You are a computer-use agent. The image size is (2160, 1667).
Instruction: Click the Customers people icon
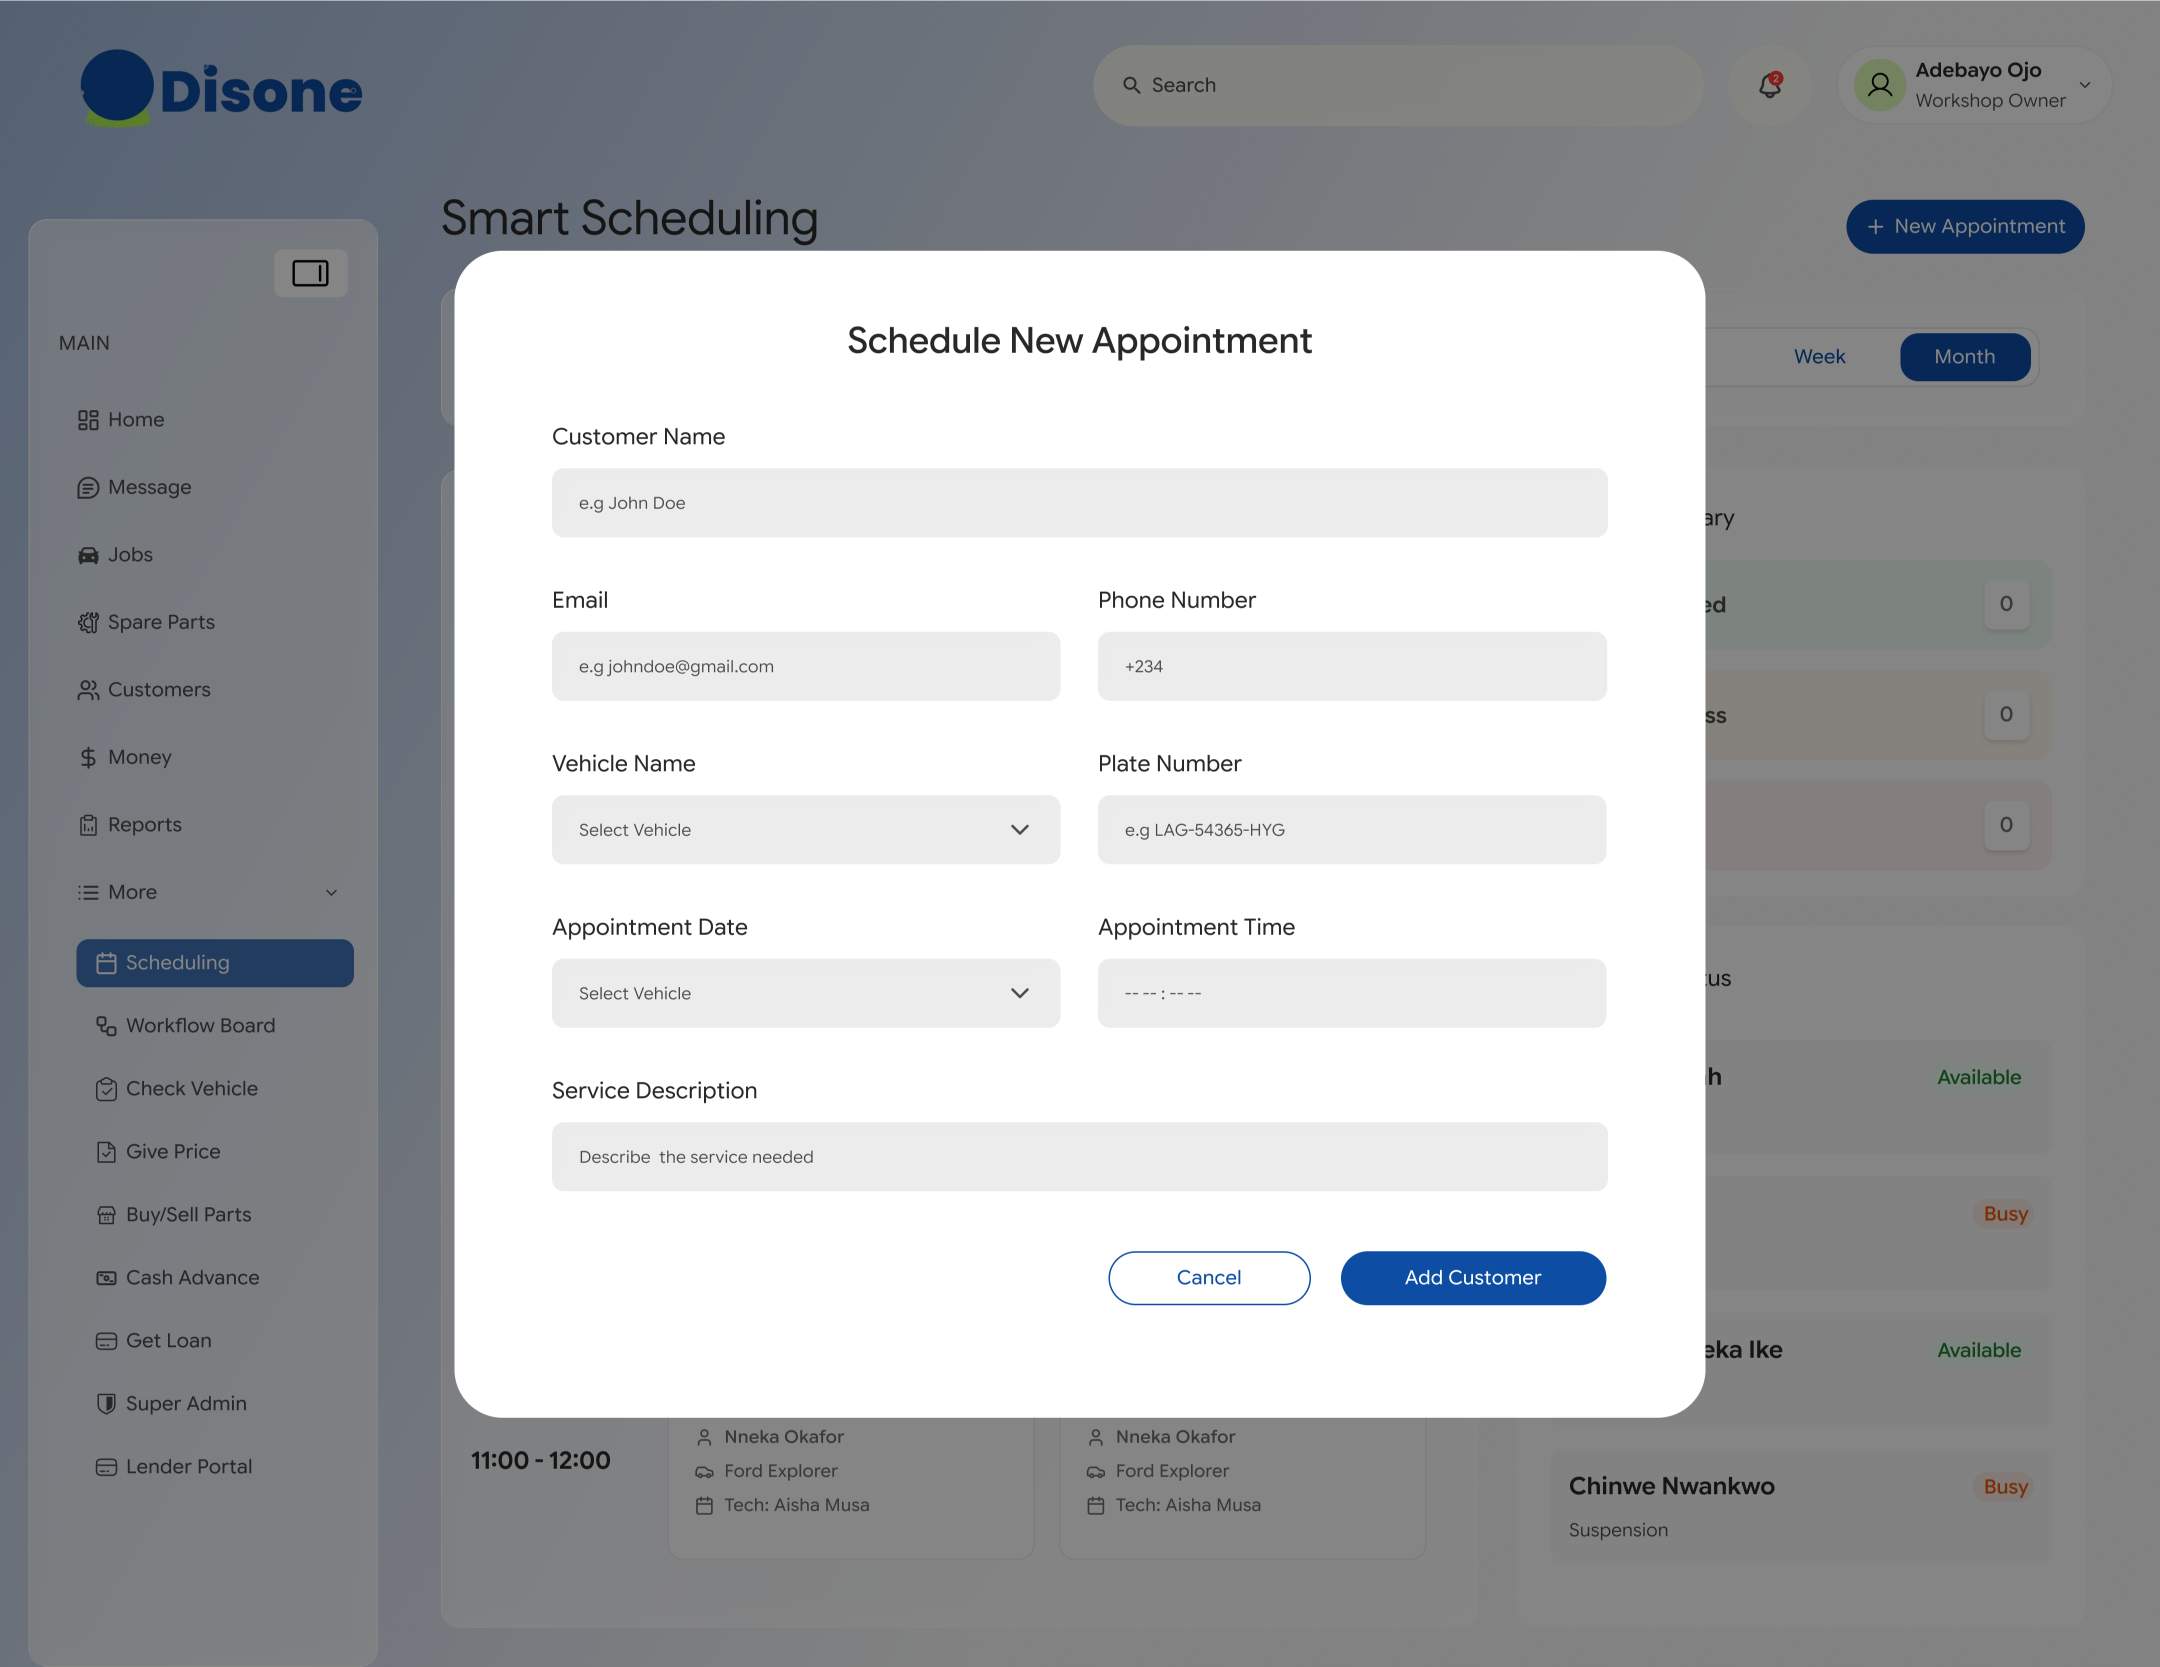[x=88, y=690]
